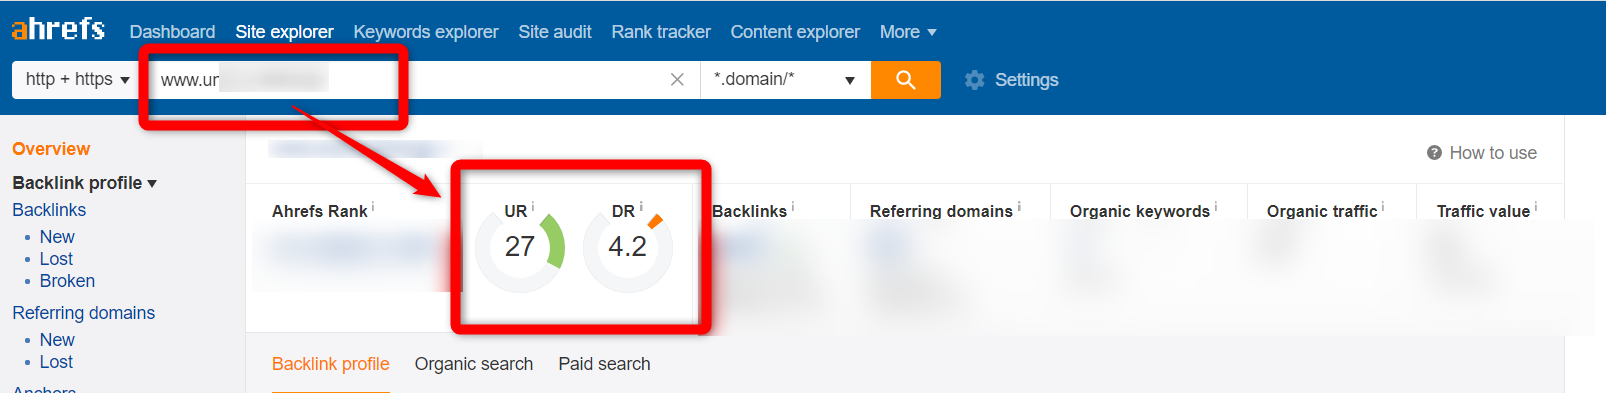Click the How to use question icon
The image size is (1606, 393).
pyautogui.click(x=1434, y=153)
